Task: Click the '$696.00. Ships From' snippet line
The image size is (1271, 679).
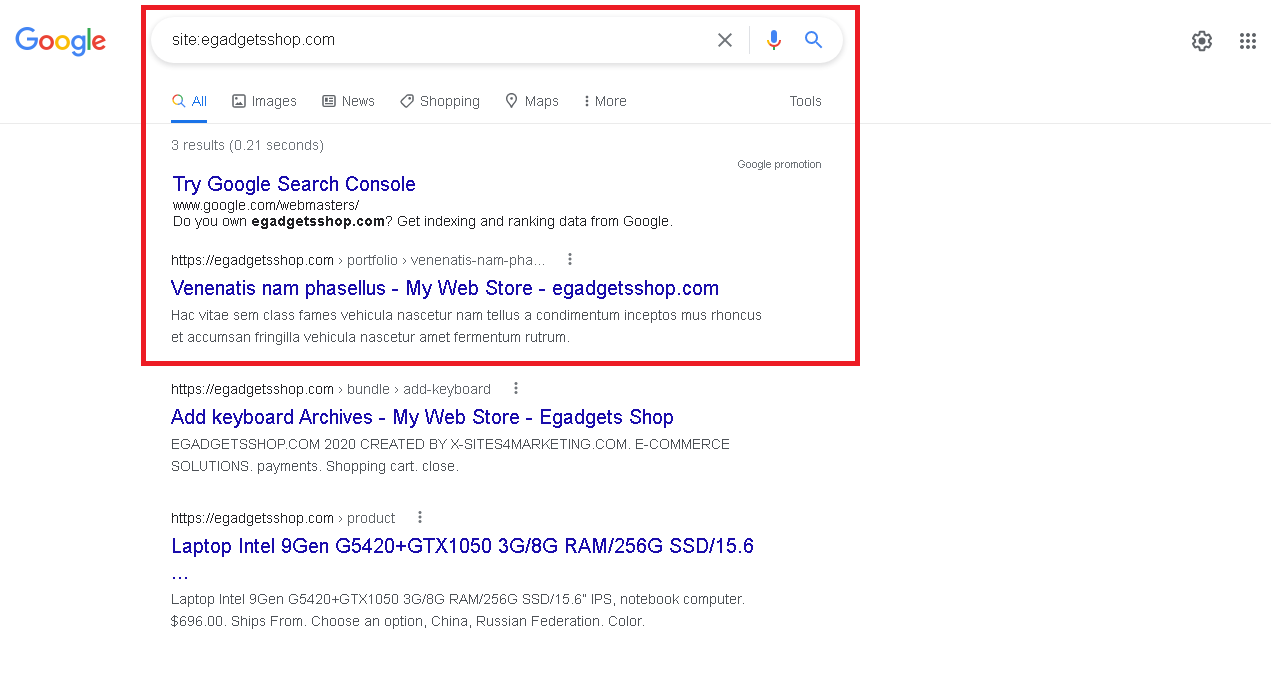Action: tap(408, 621)
